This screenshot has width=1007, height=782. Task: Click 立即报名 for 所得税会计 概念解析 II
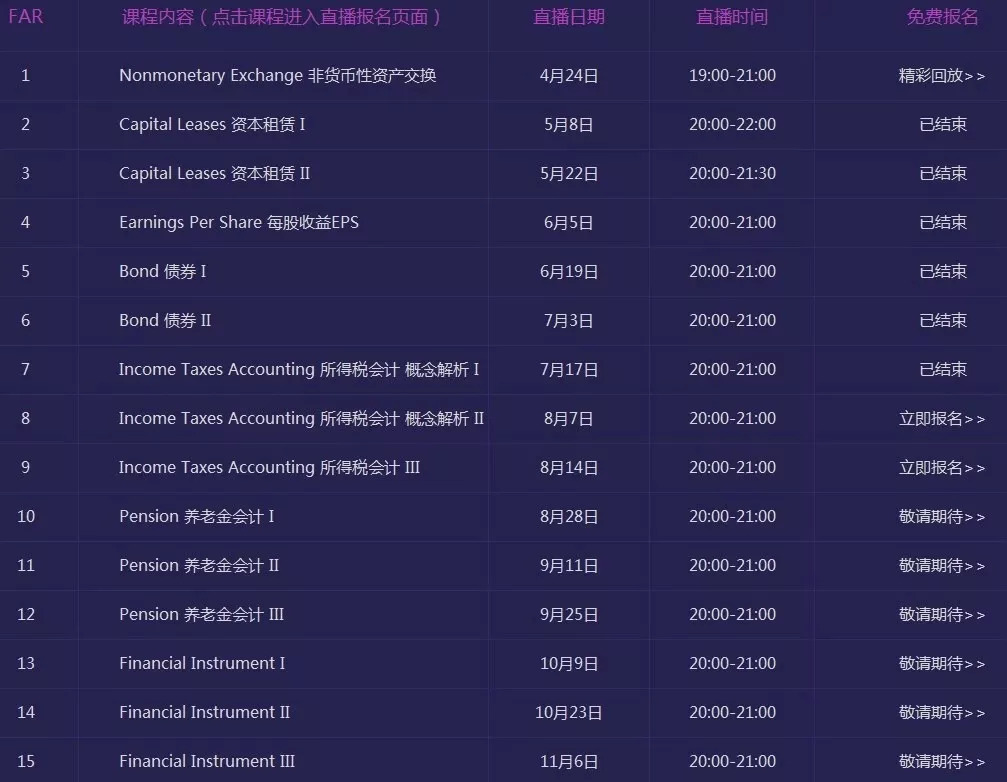point(941,418)
